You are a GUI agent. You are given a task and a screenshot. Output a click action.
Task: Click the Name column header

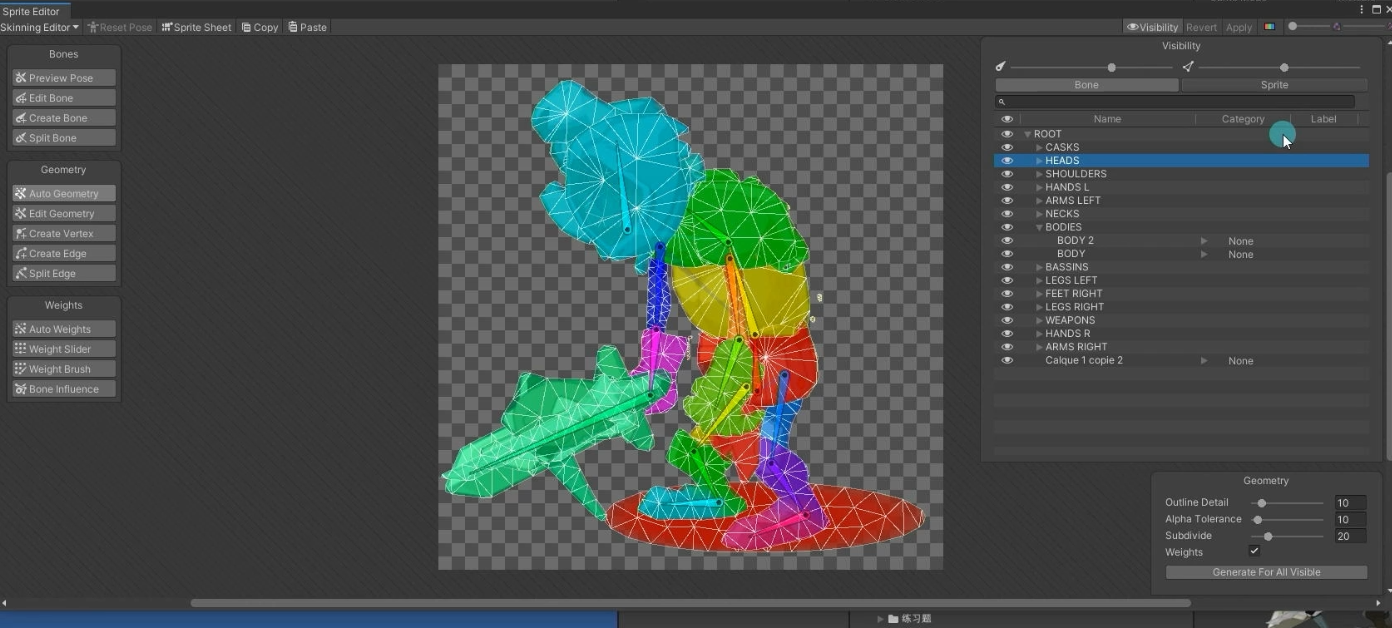pyautogui.click(x=1107, y=119)
